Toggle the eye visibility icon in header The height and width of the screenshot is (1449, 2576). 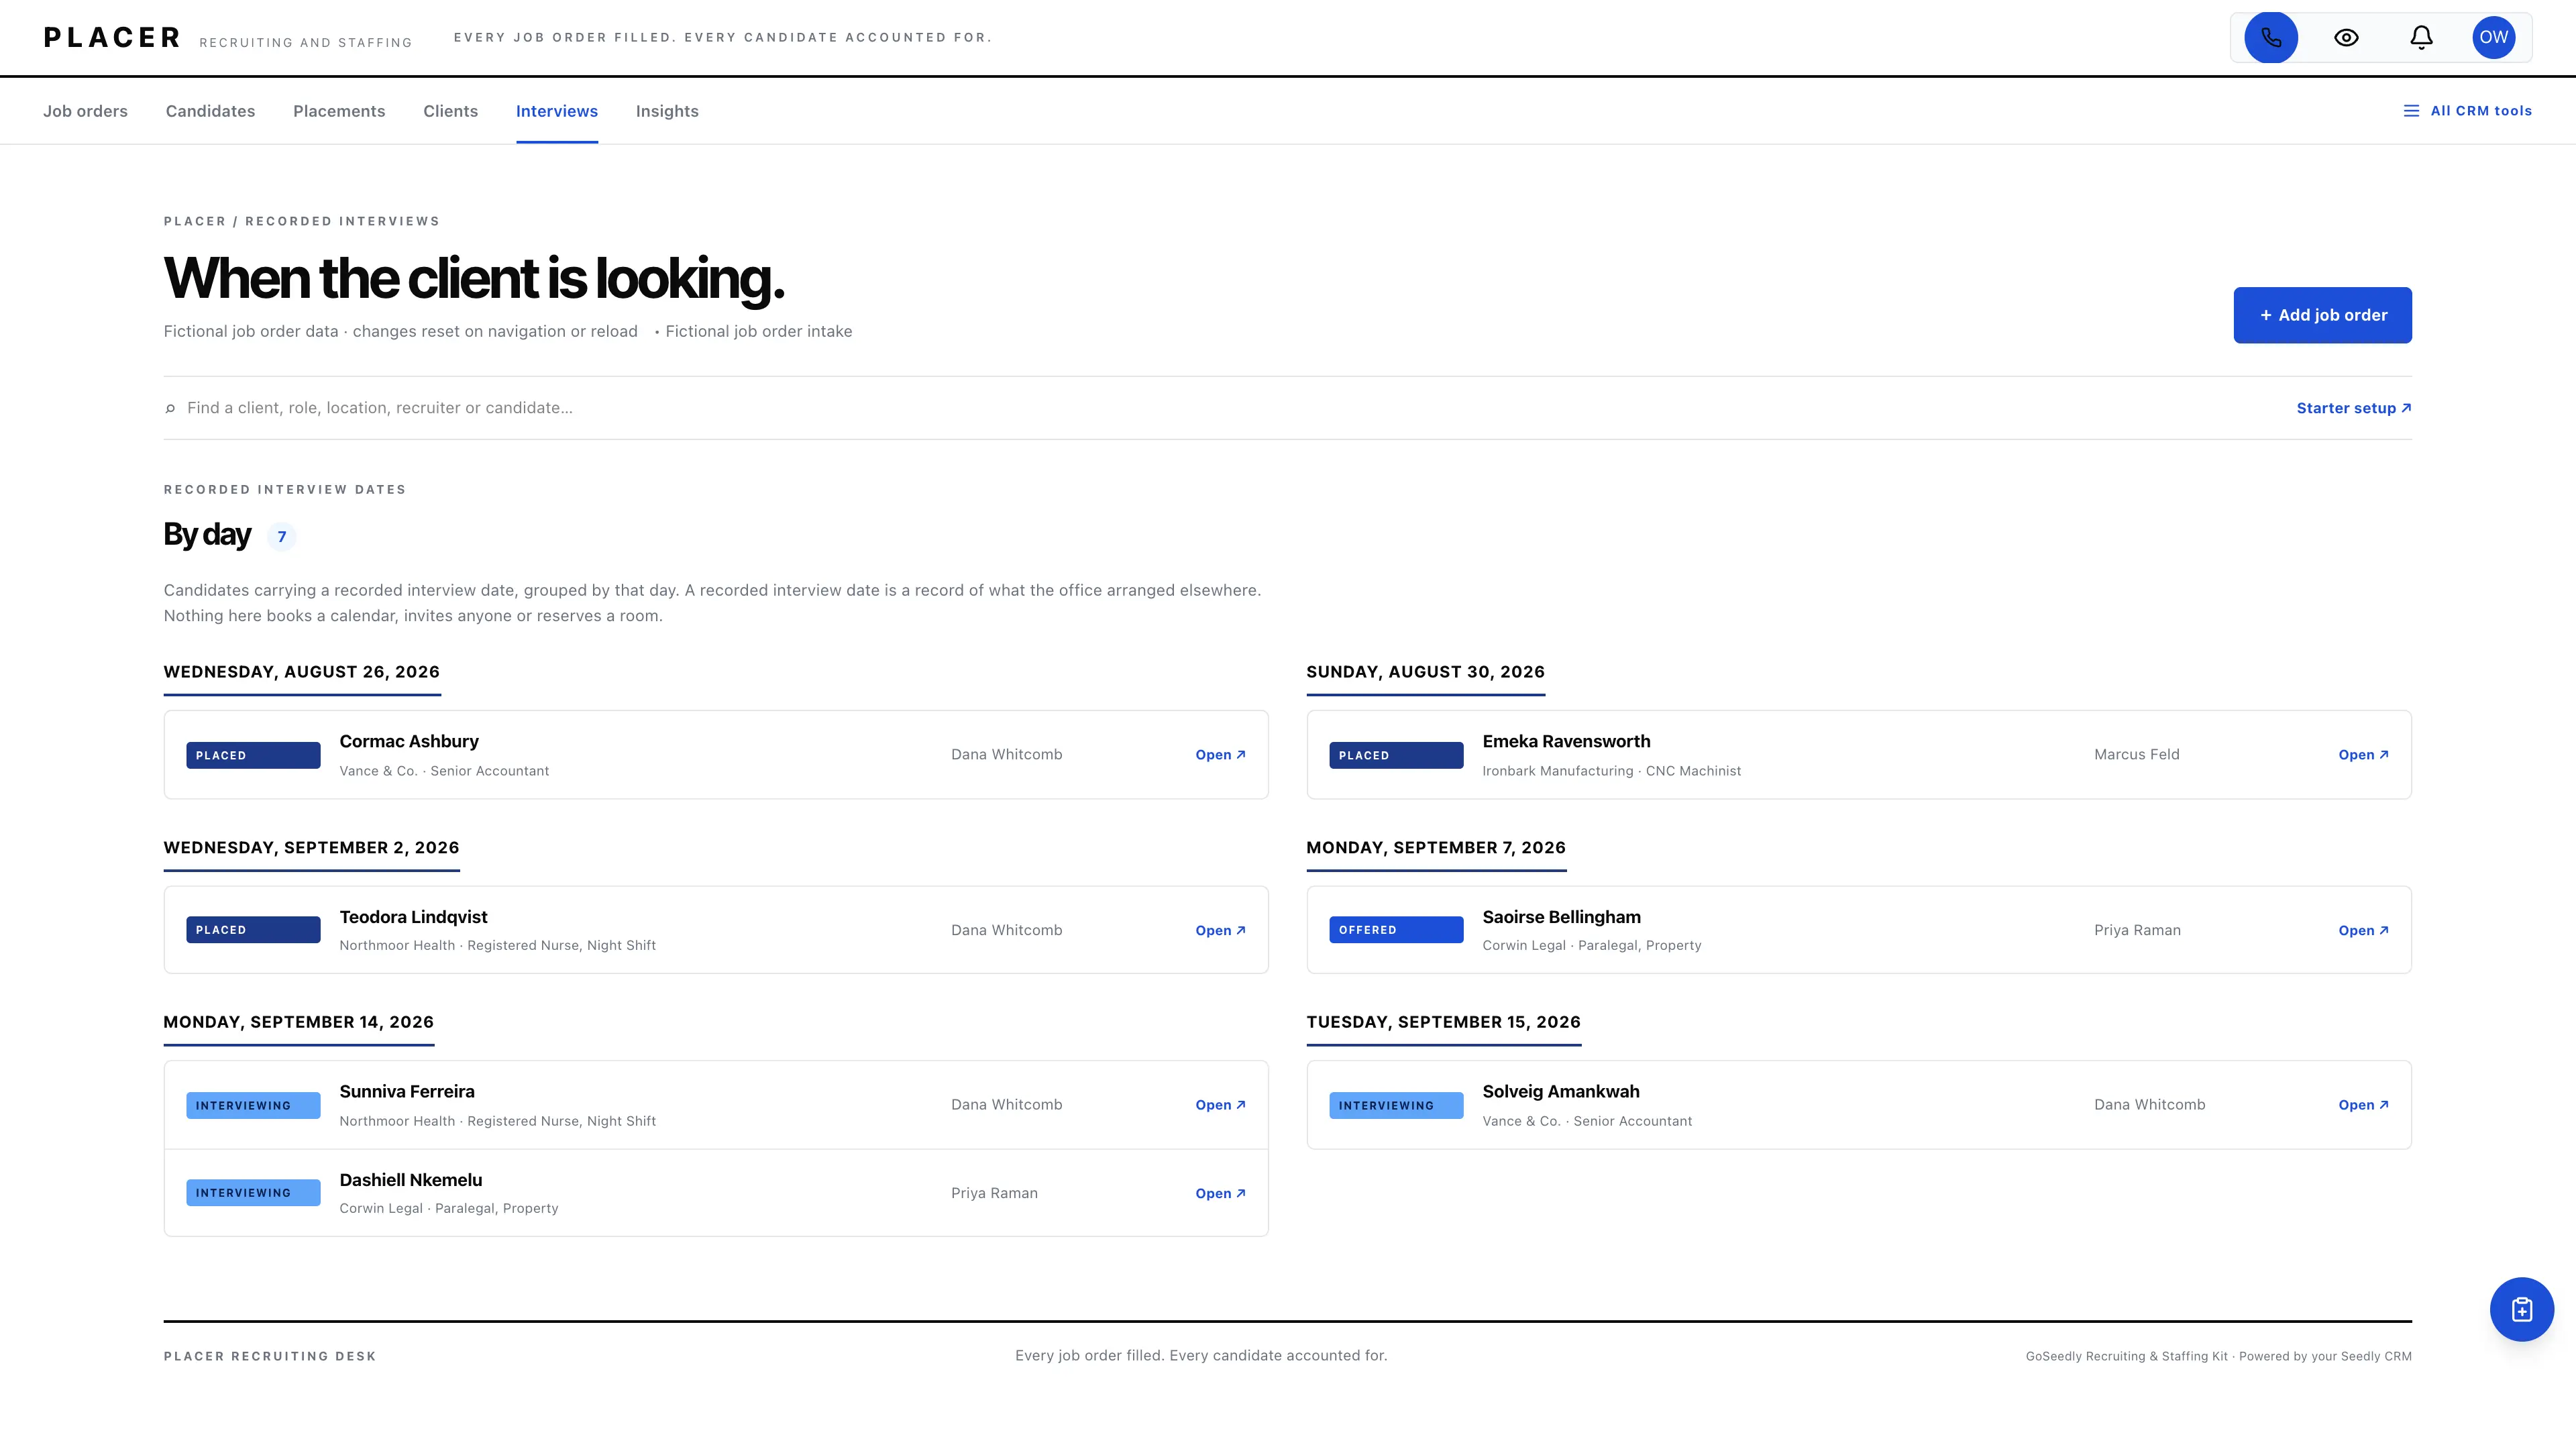tap(2346, 37)
